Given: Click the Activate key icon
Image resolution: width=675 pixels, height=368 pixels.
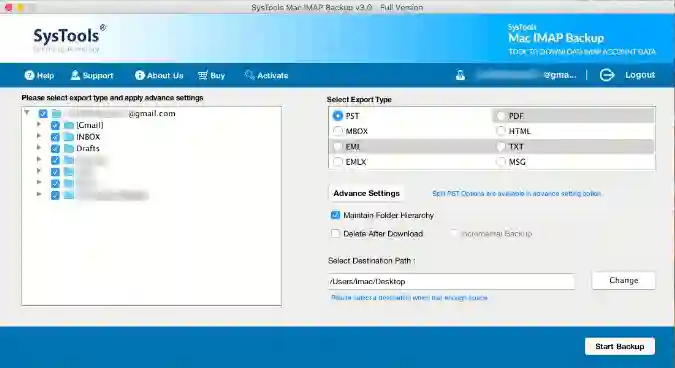Looking at the screenshot, I should (x=249, y=75).
